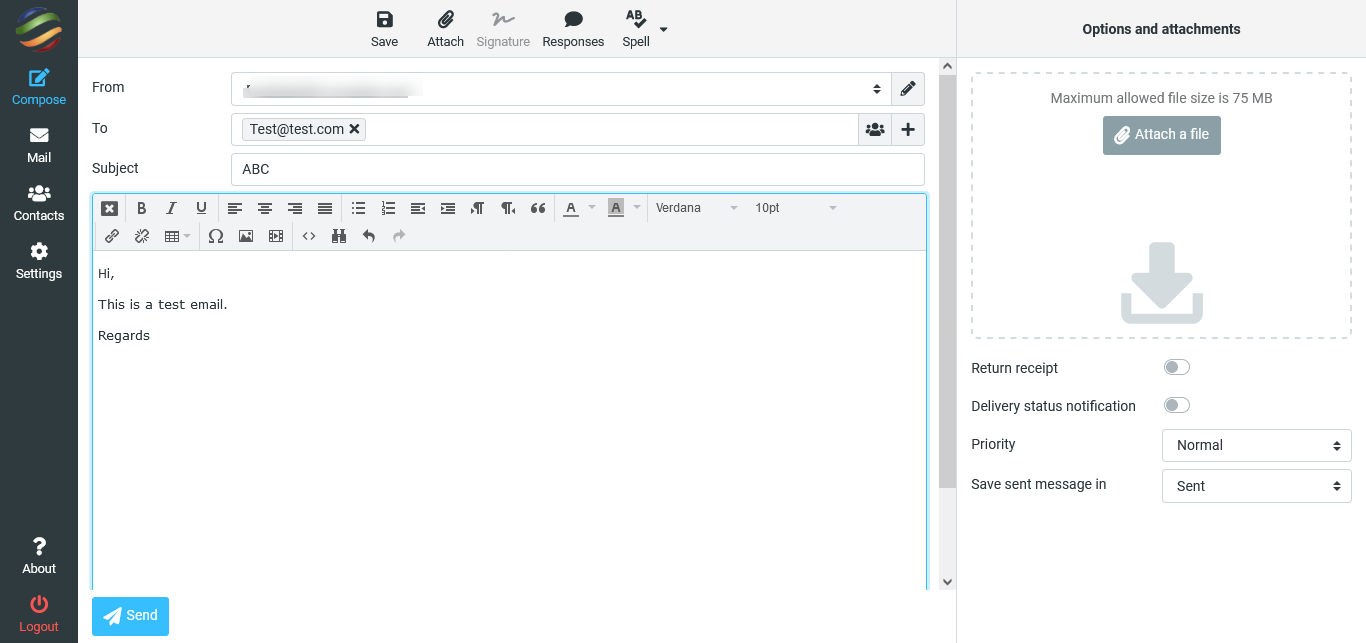Screen dimensions: 1366x643
Task: Open the Priority dropdown
Action: (x=1256, y=445)
